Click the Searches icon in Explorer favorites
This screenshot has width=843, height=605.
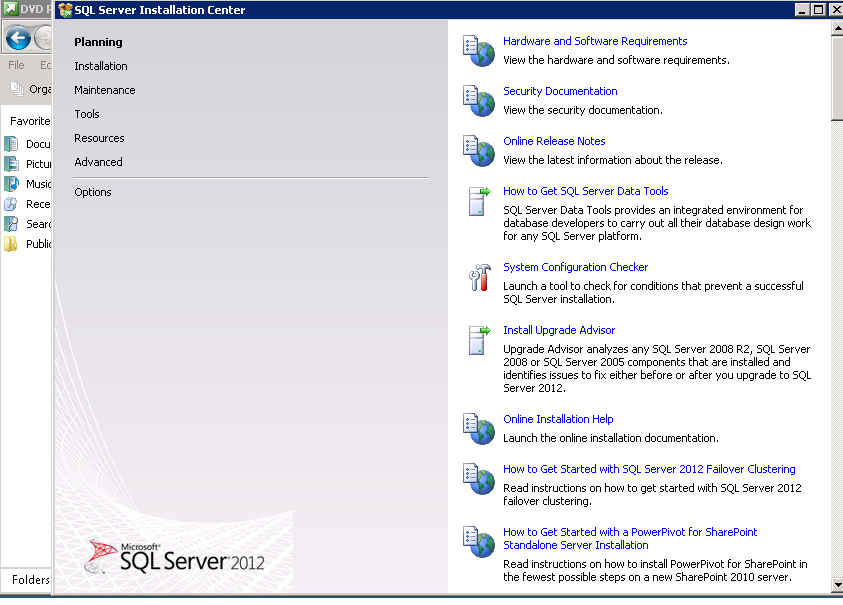pyautogui.click(x=11, y=224)
